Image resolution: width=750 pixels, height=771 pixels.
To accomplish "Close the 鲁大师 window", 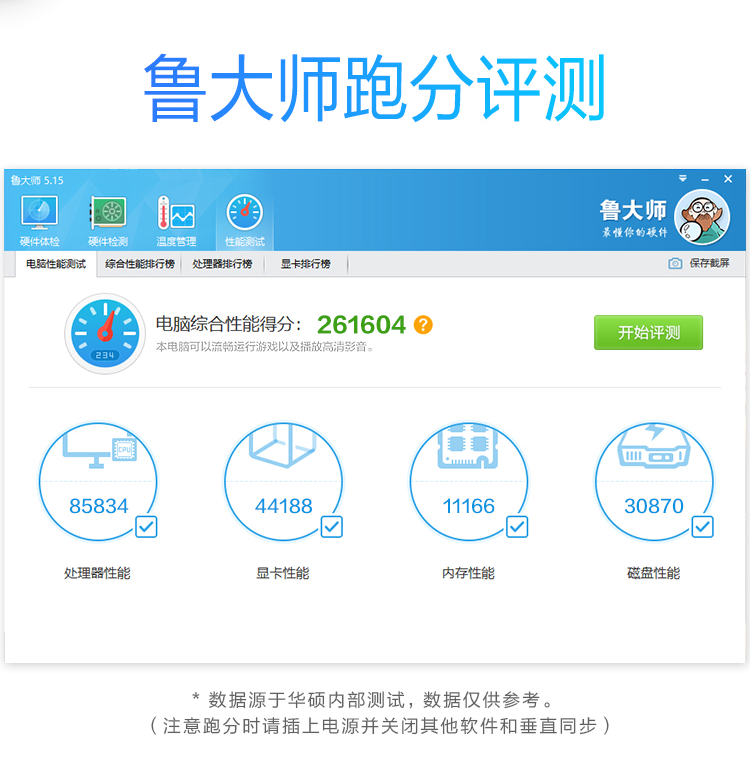I will 728,179.
